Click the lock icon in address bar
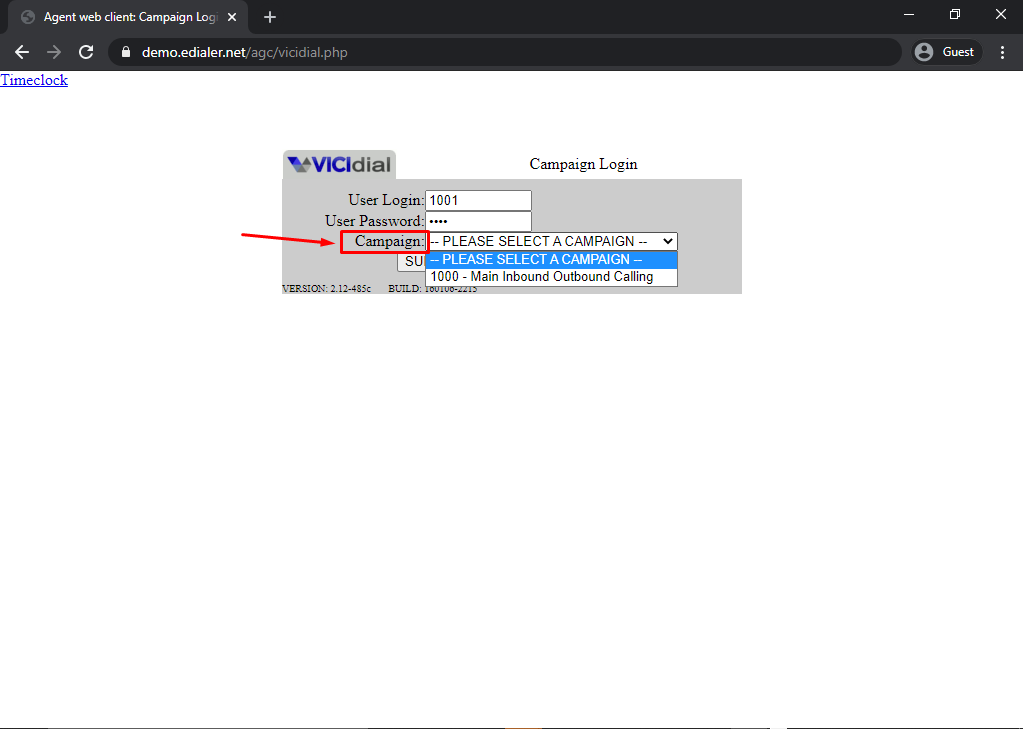This screenshot has width=1023, height=729. pyautogui.click(x=126, y=52)
